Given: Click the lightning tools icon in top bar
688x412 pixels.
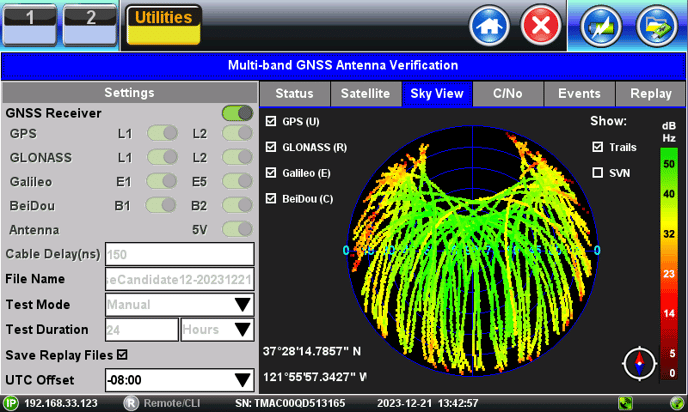Looking at the screenshot, I should [x=603, y=25].
